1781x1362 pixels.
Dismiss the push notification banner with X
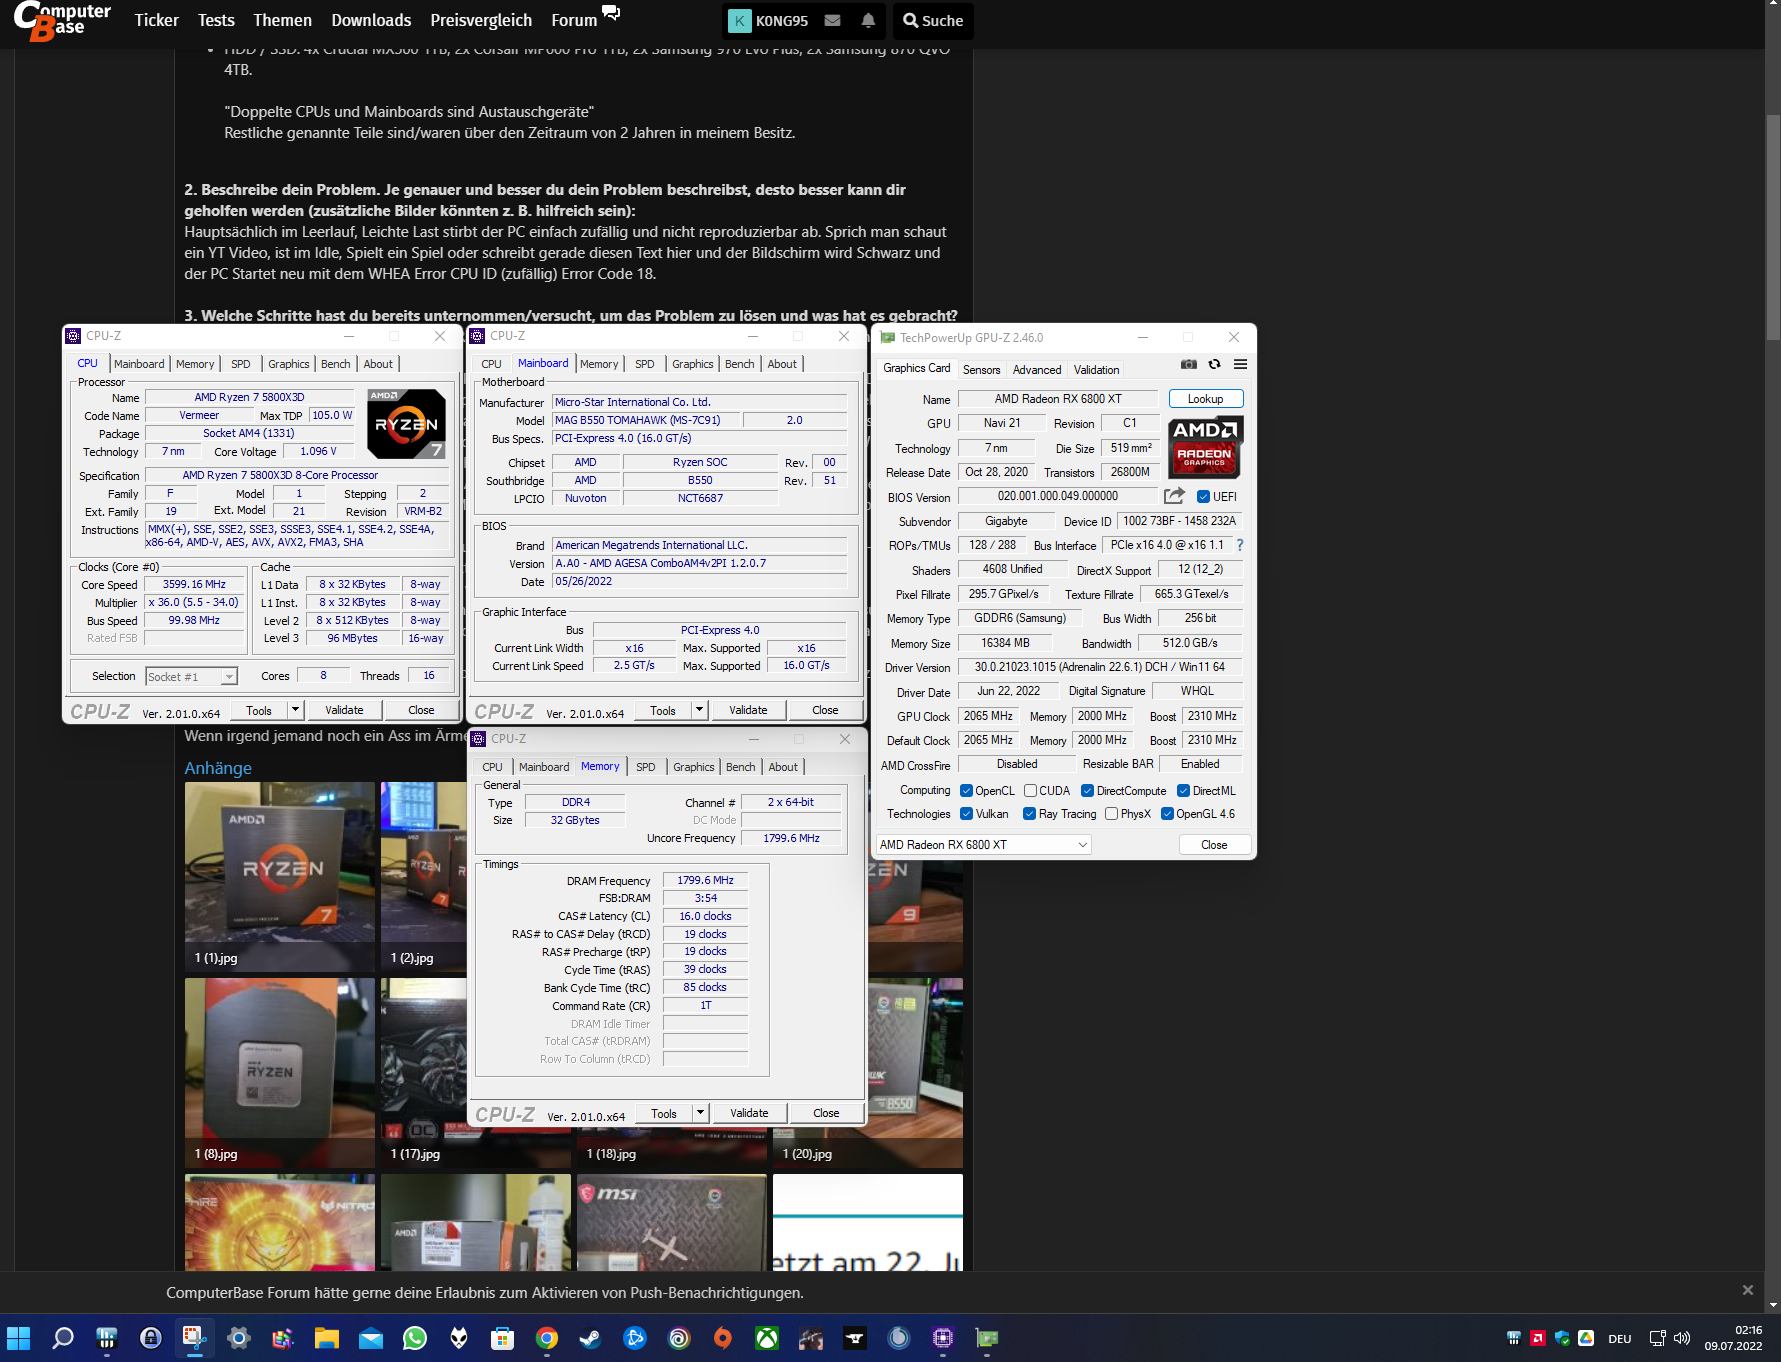(x=1748, y=1290)
